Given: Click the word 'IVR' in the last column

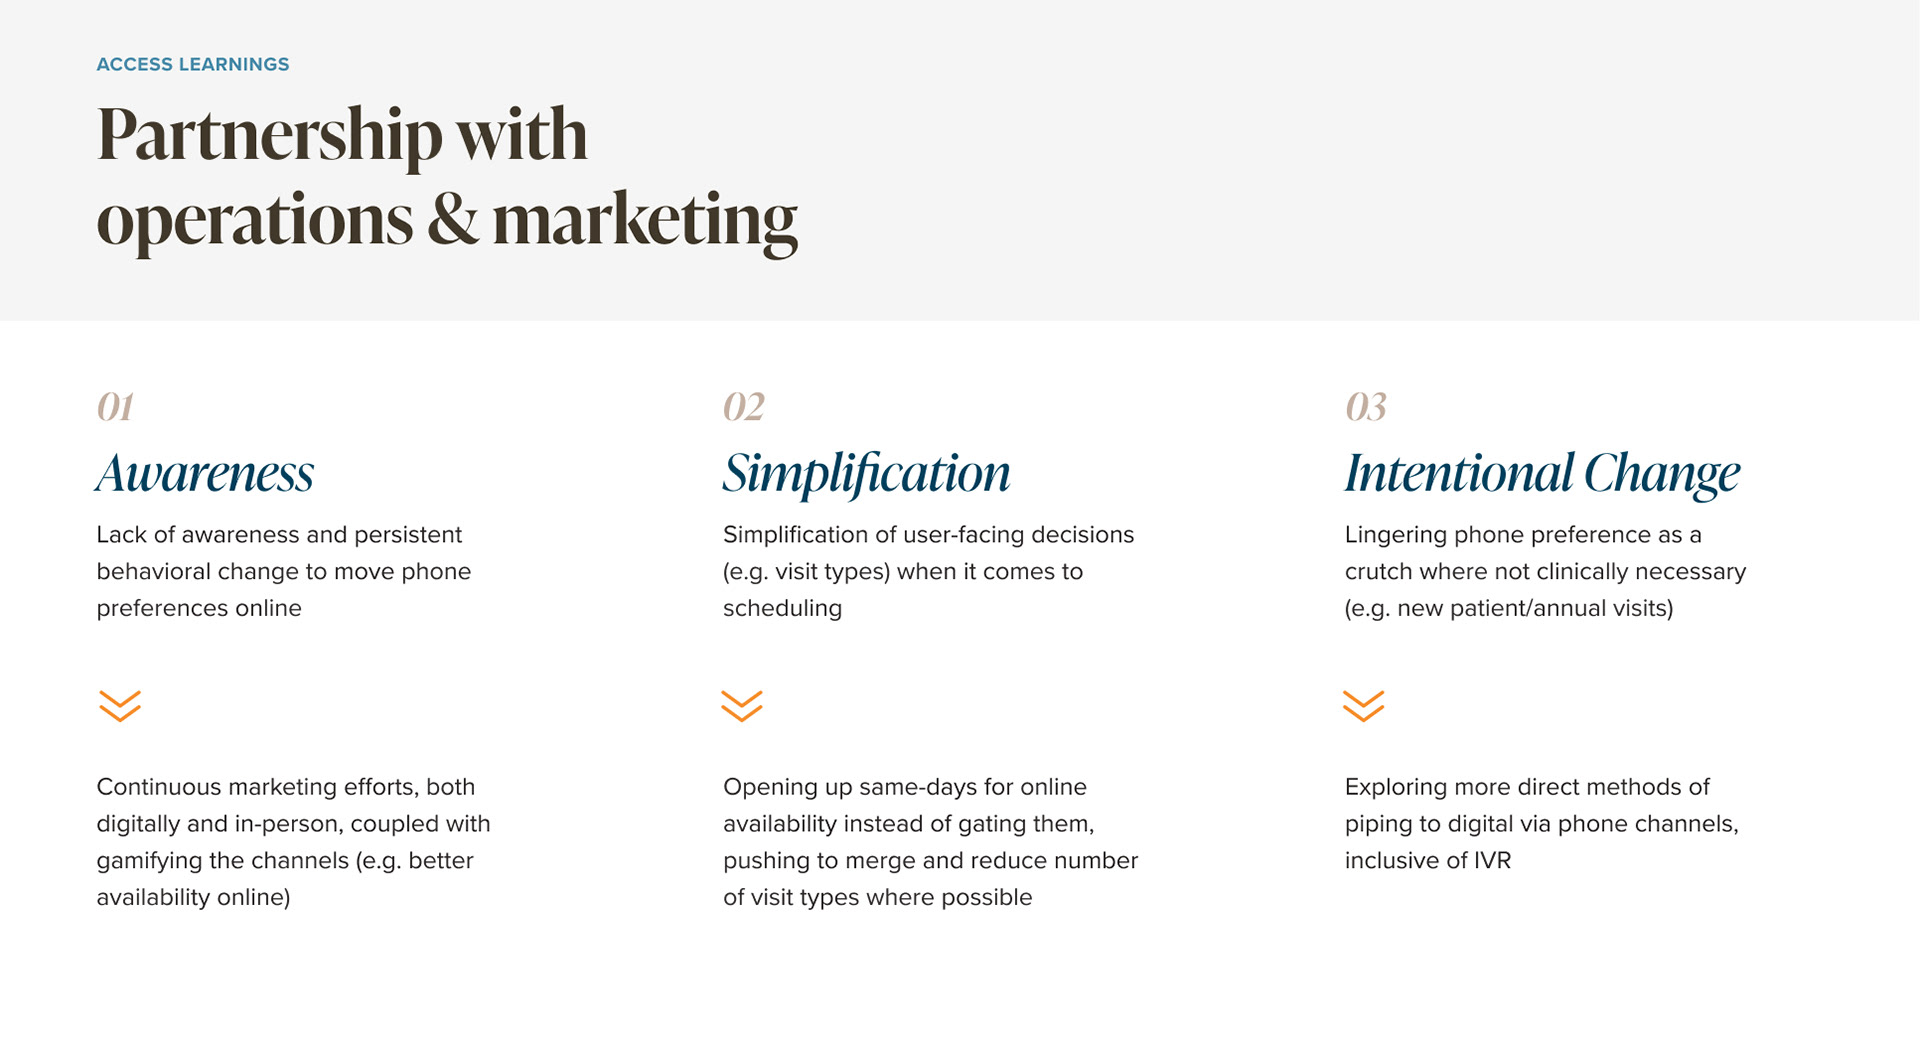Looking at the screenshot, I should (x=1492, y=860).
